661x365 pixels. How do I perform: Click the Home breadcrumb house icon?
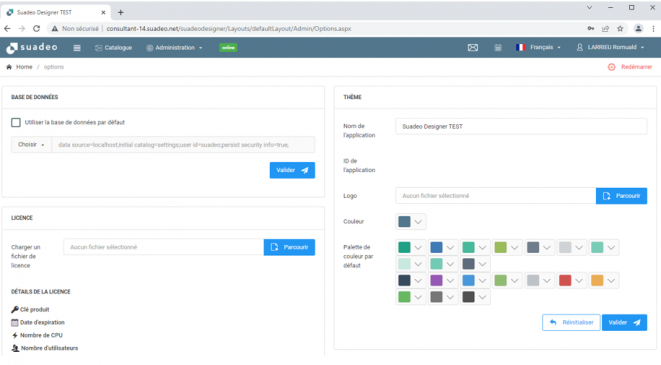(x=9, y=67)
